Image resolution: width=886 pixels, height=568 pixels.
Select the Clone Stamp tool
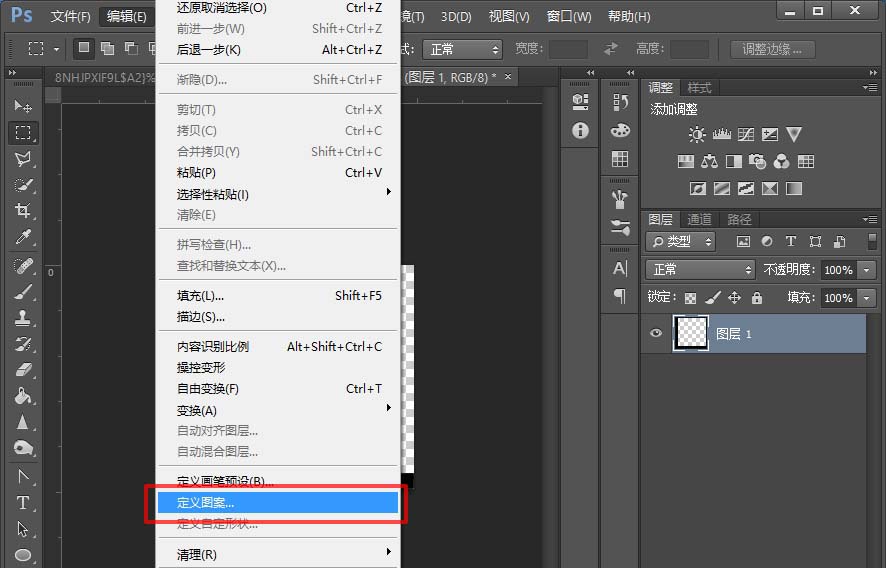[x=23, y=318]
